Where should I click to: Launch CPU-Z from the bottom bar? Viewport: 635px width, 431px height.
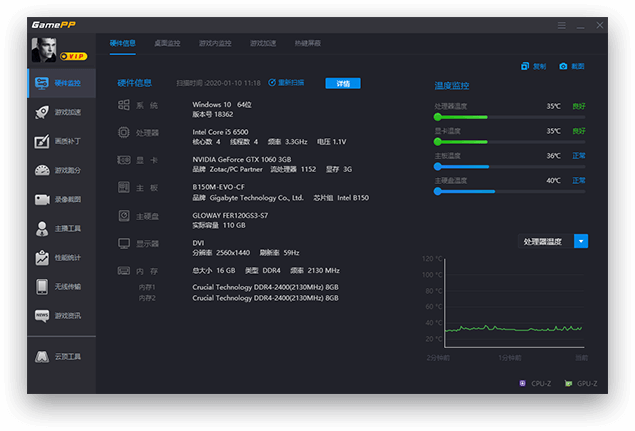[535, 383]
